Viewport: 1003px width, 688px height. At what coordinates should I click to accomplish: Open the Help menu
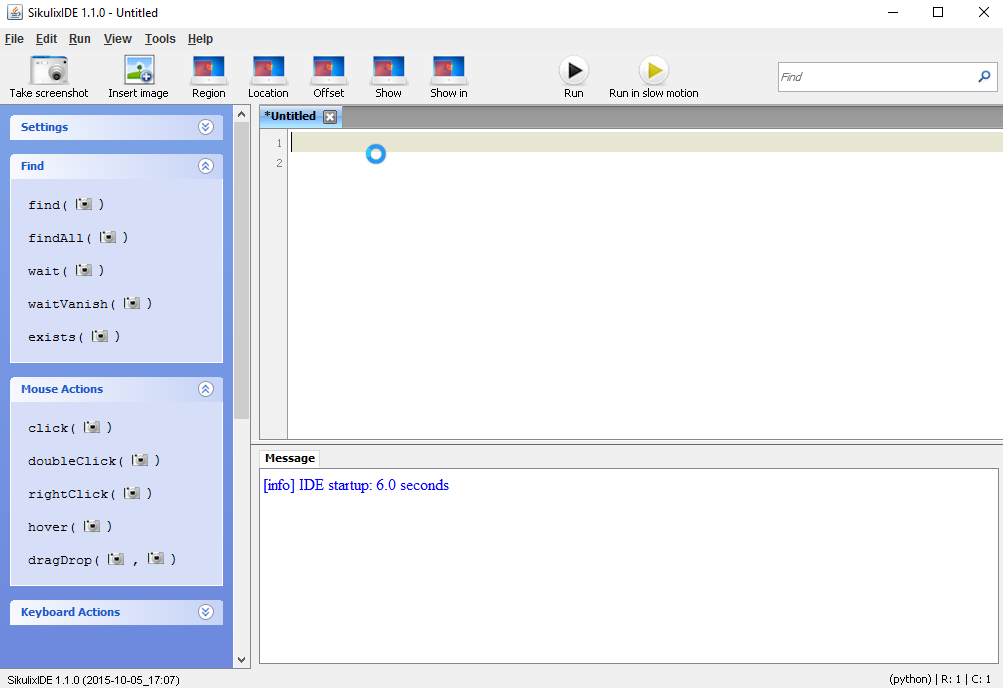[200, 39]
